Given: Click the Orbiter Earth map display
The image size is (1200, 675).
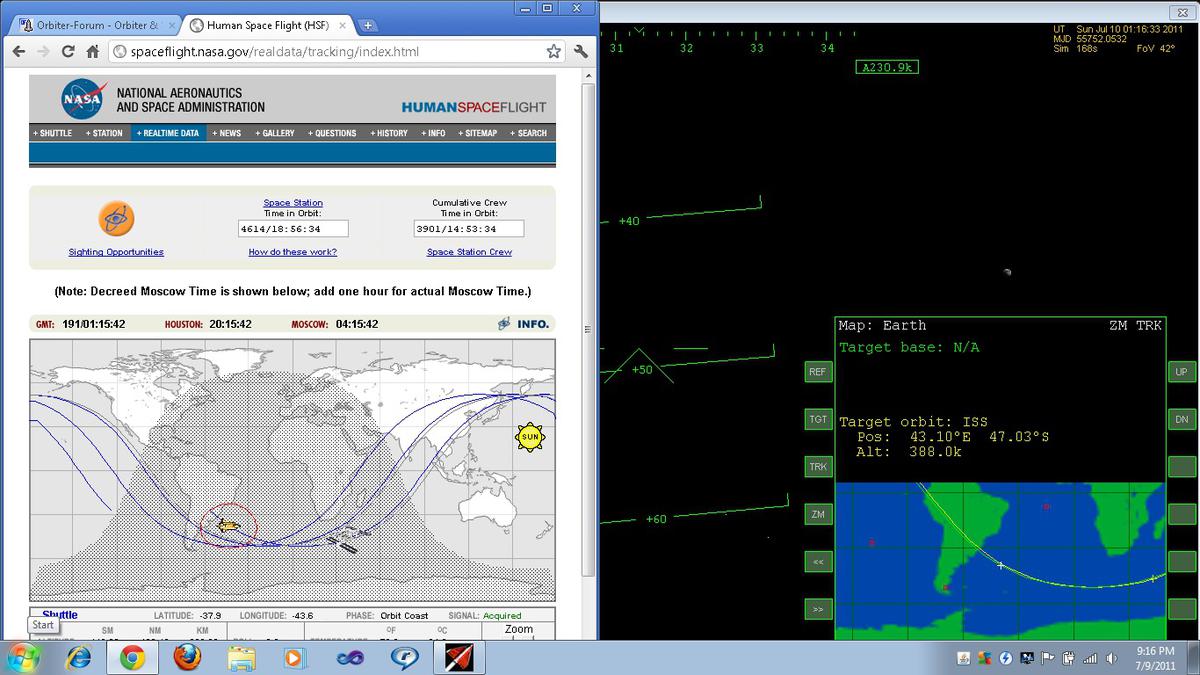Looking at the screenshot, I should [1000, 561].
